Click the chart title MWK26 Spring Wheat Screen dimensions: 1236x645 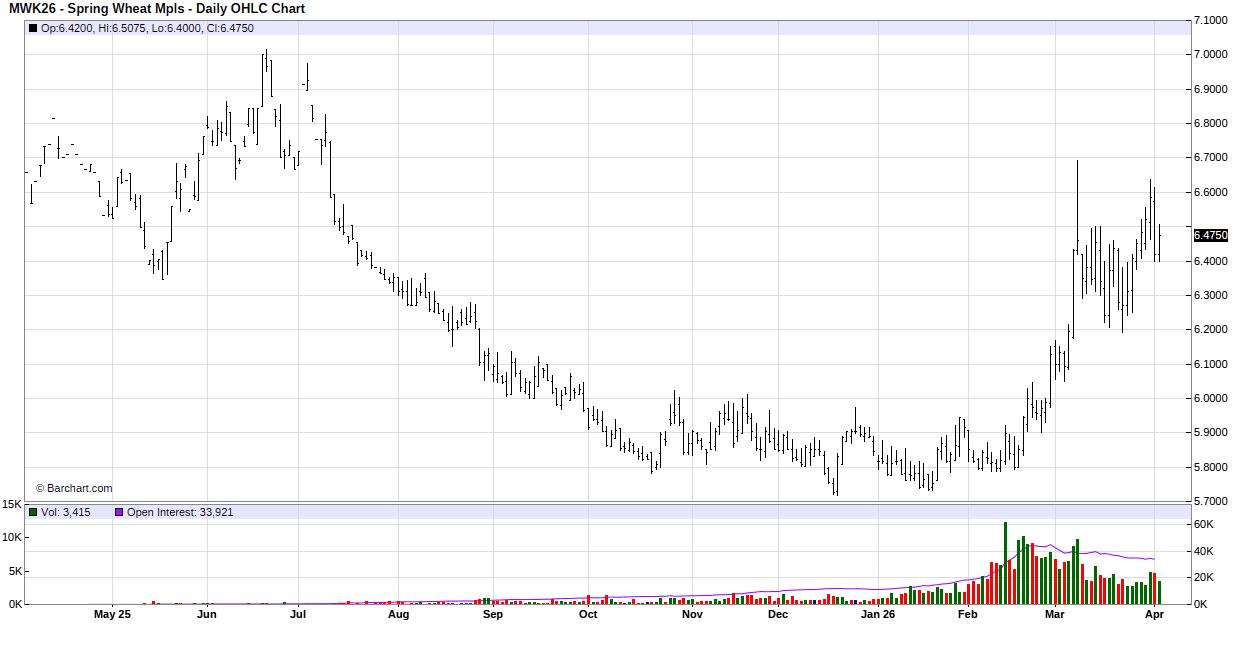(157, 9)
